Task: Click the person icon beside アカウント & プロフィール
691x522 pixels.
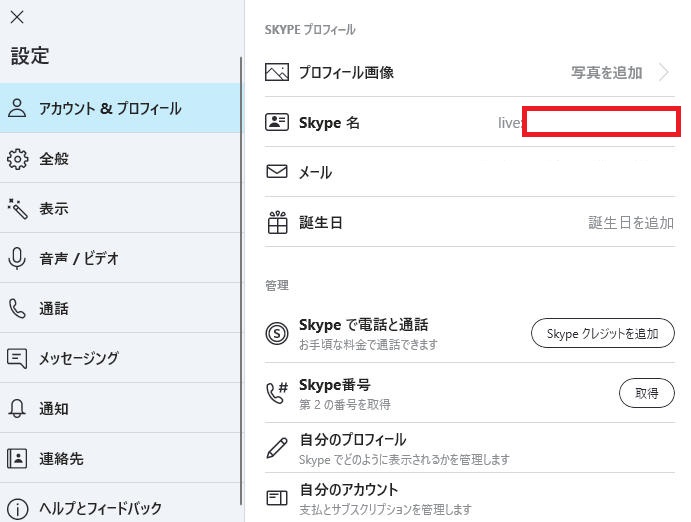Action: pyautogui.click(x=17, y=108)
